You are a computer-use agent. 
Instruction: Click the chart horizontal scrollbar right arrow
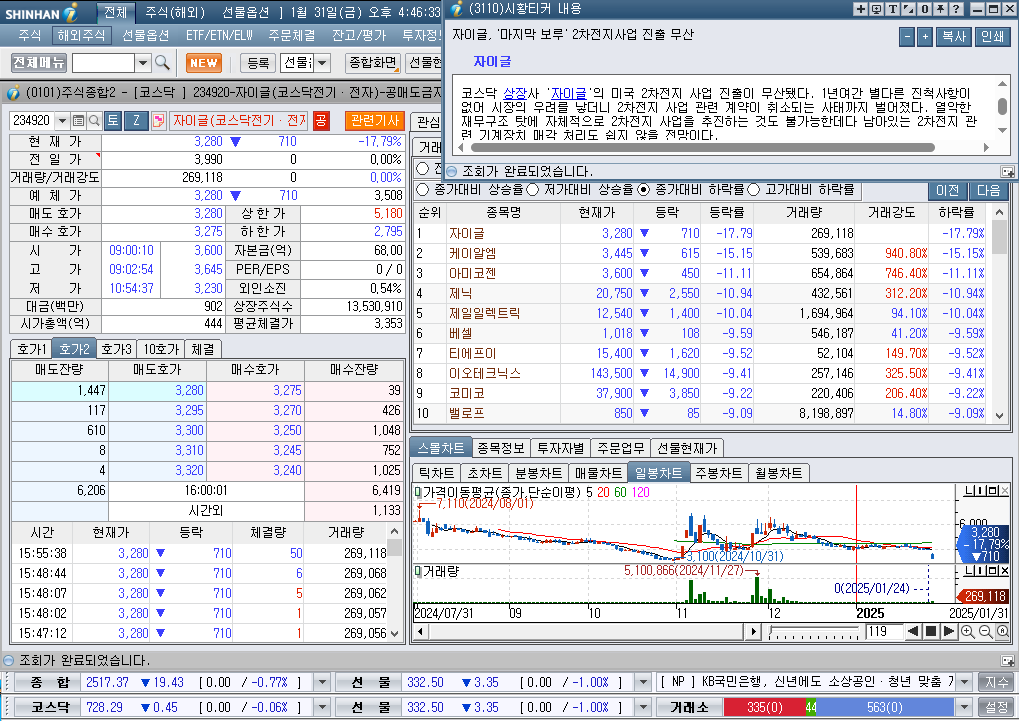click(x=753, y=631)
